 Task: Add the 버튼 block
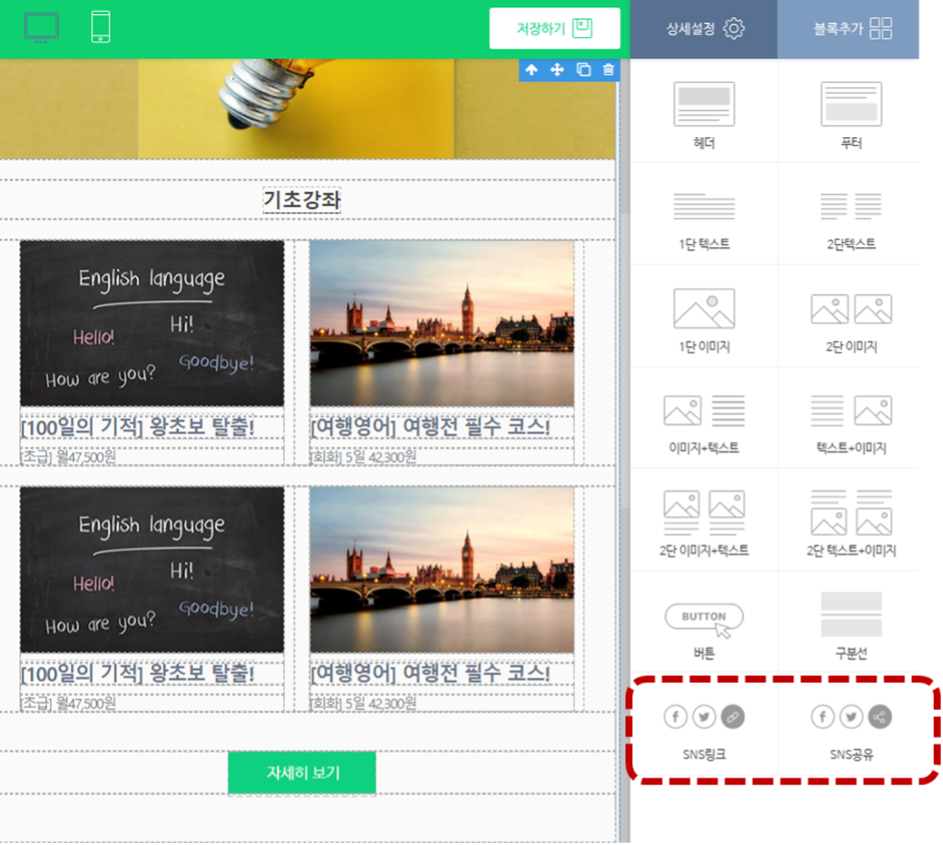704,626
